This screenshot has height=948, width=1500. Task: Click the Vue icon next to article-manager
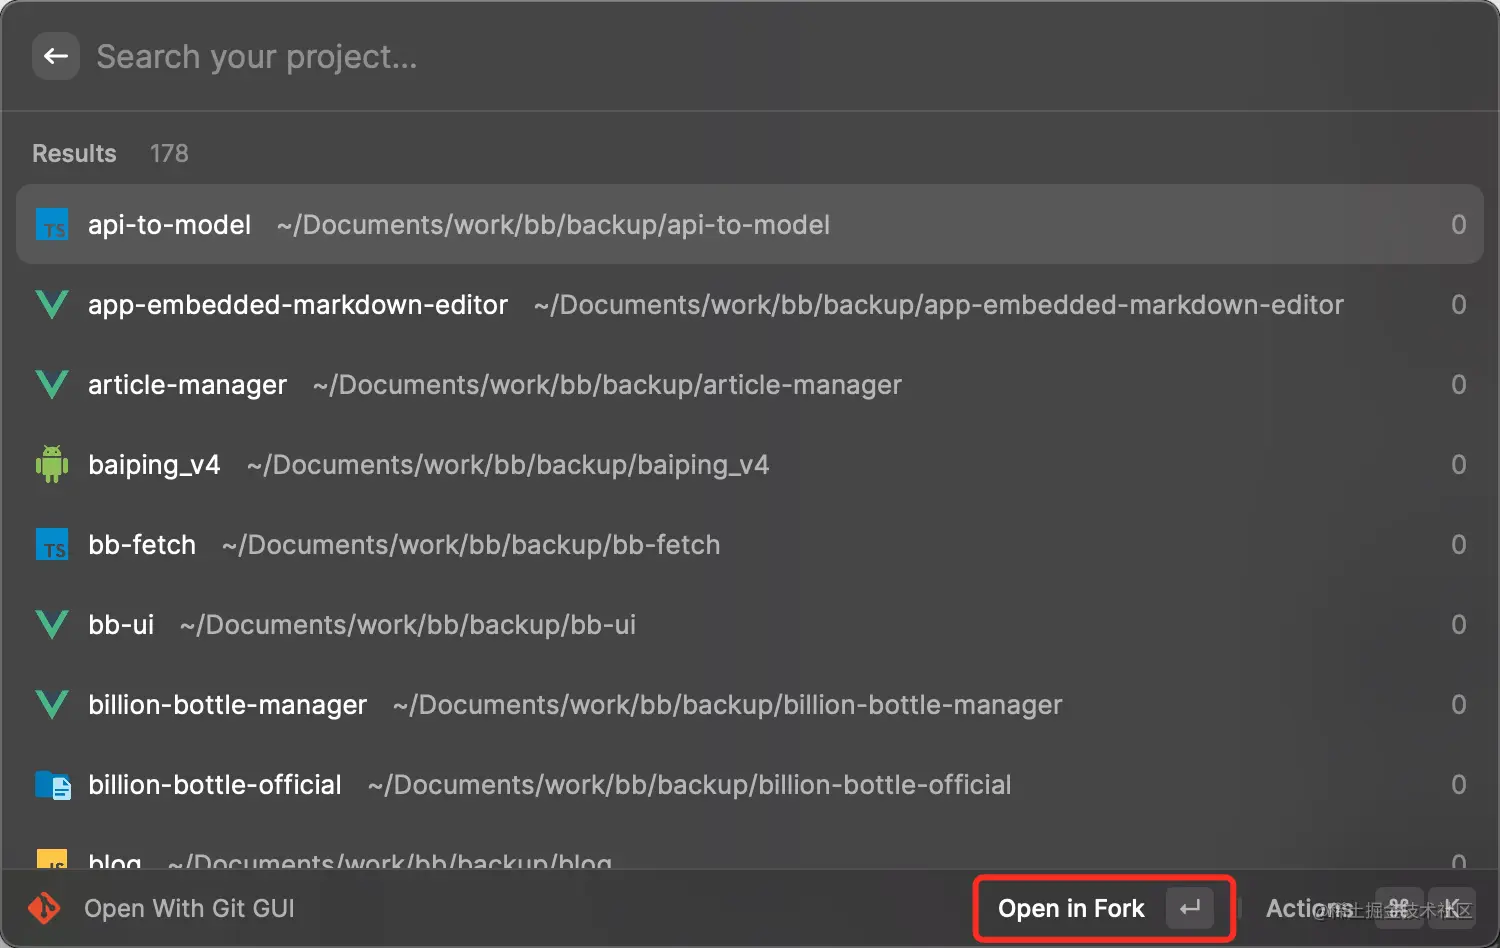pos(52,385)
